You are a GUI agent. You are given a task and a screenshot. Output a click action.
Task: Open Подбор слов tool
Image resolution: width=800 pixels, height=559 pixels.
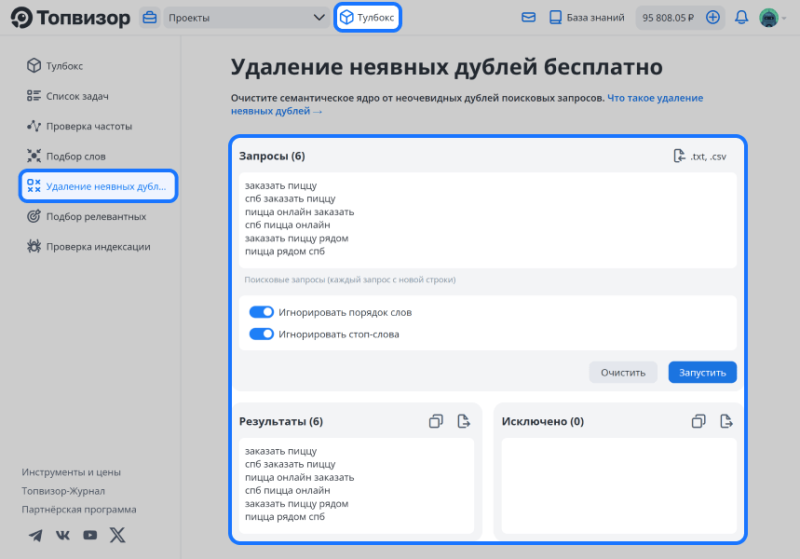coord(76,156)
